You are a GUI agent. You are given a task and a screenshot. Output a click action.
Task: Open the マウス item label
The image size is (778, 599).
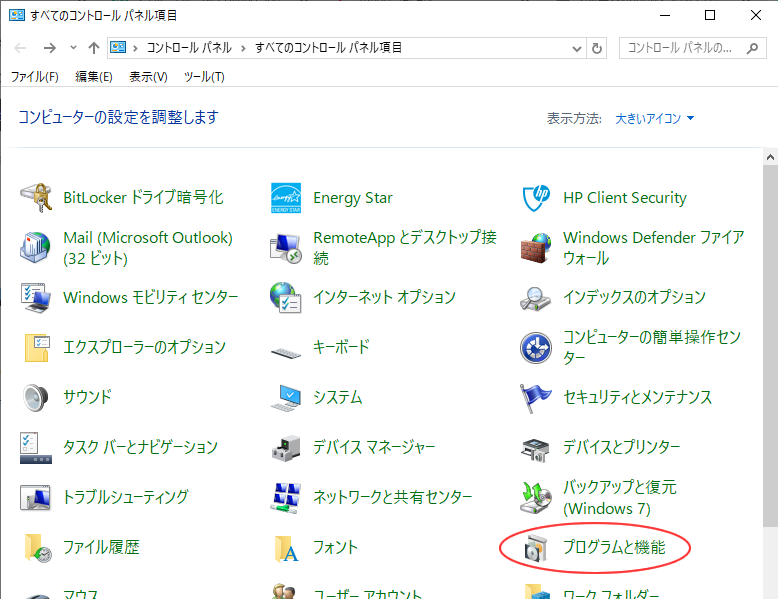coord(81,594)
